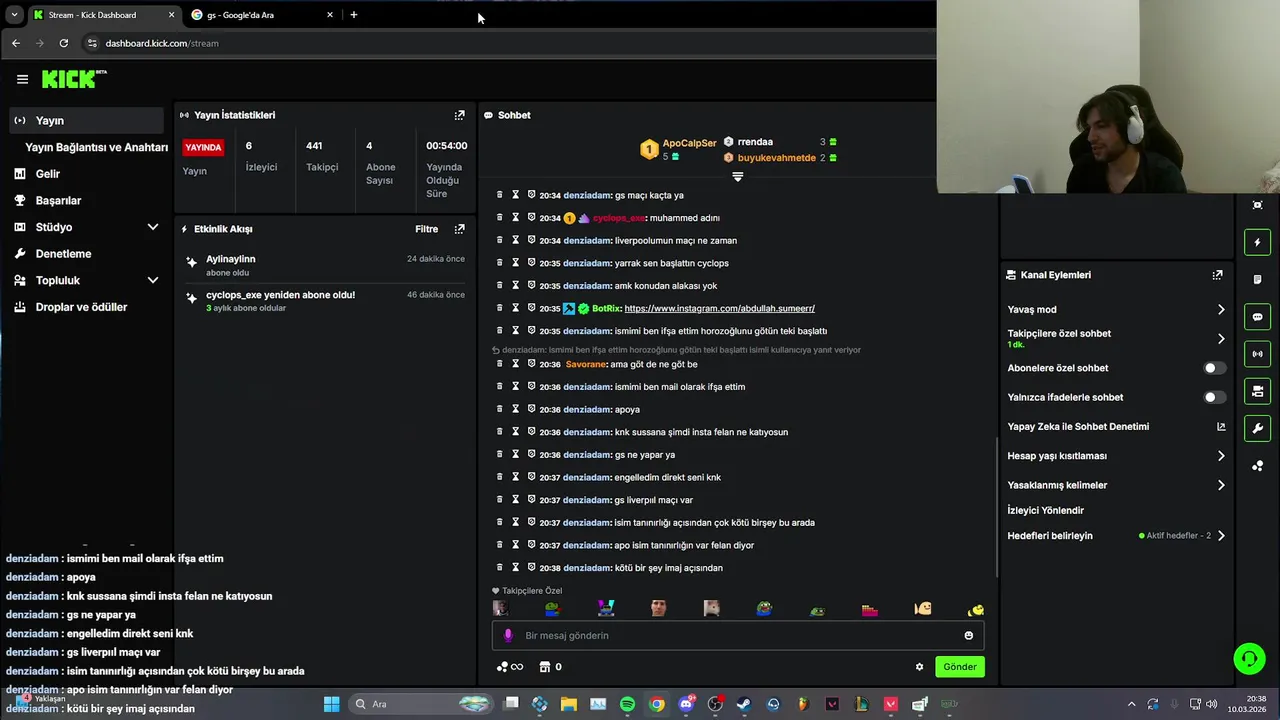Reload the browser page

coord(64,43)
